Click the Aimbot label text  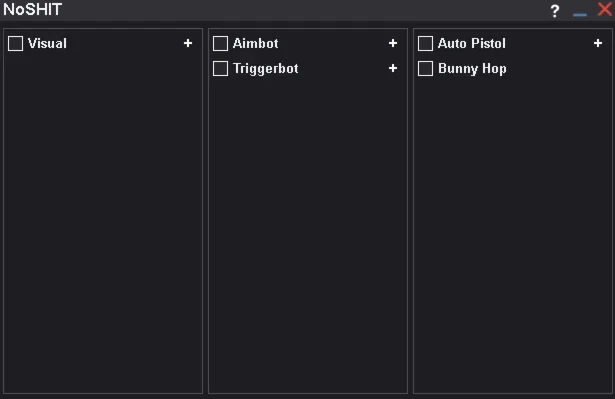point(255,43)
